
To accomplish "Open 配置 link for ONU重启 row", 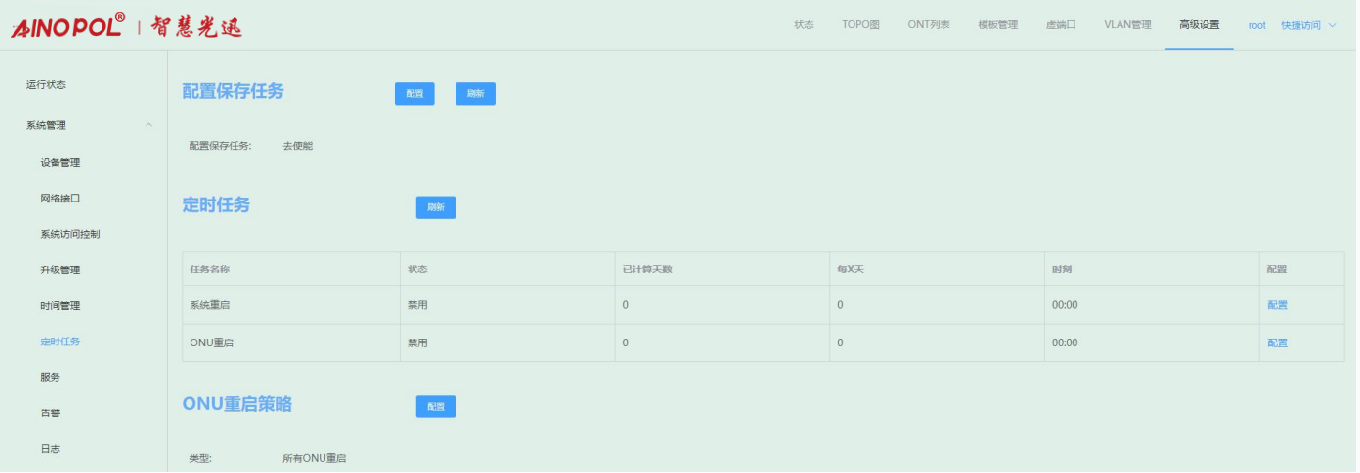I will [1277, 343].
